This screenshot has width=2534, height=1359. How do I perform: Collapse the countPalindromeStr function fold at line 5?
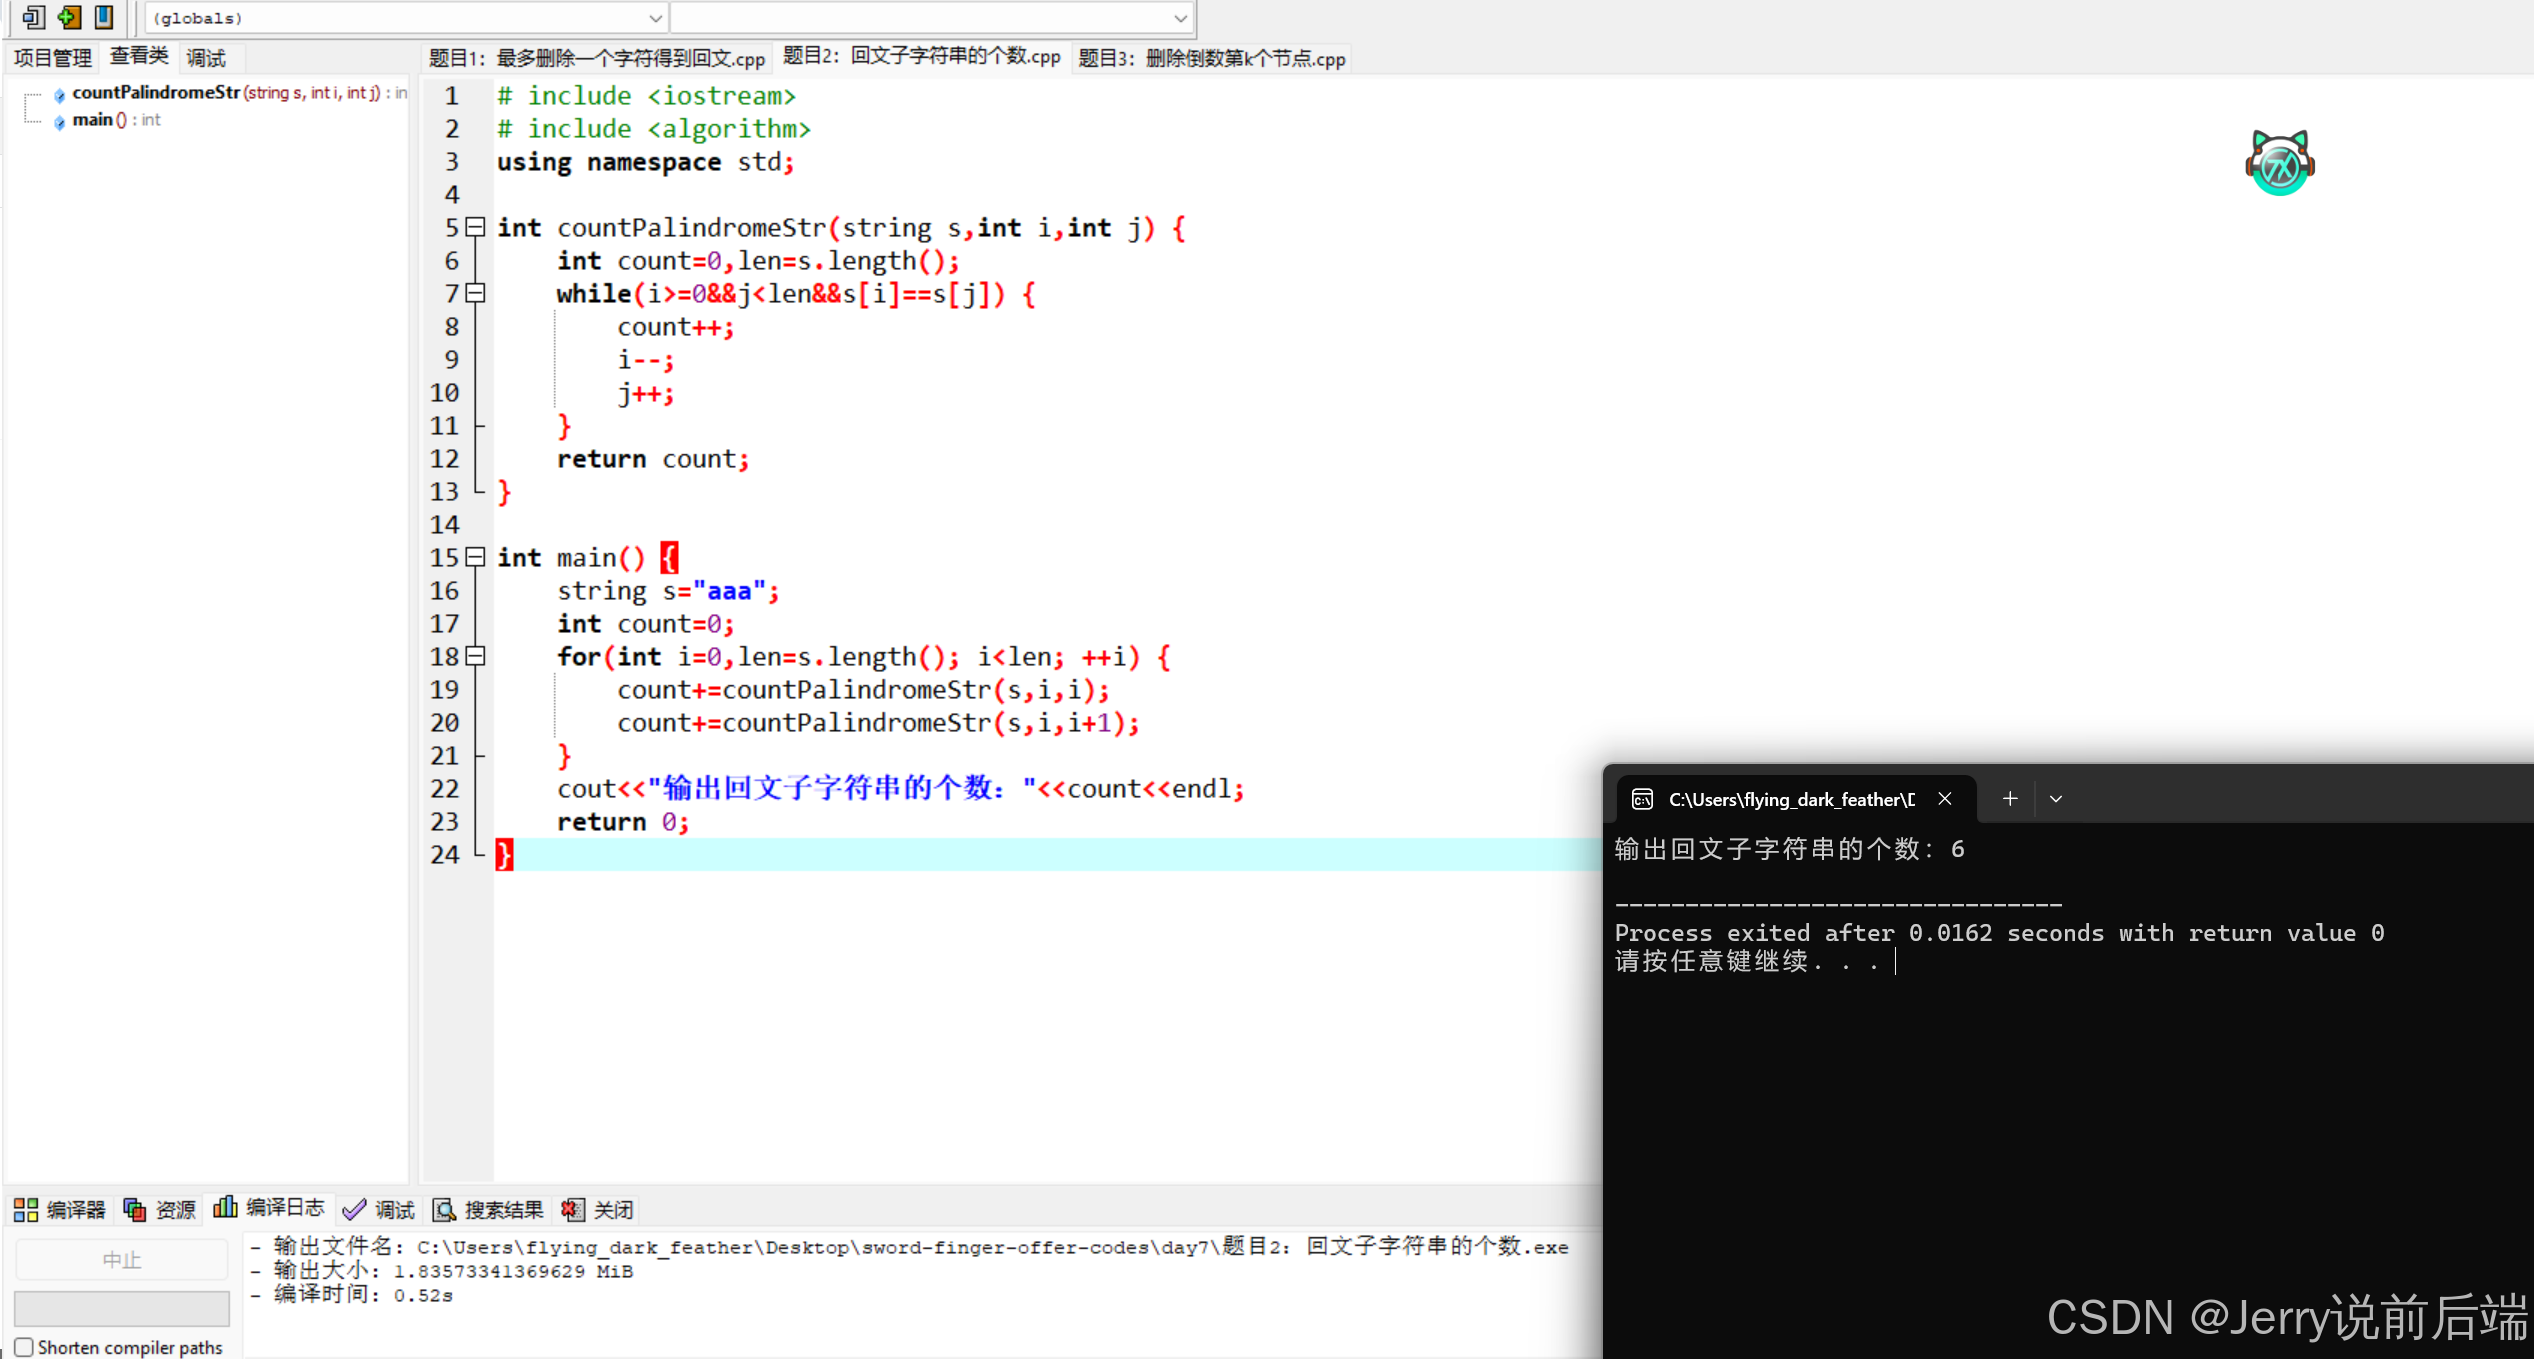(x=476, y=228)
